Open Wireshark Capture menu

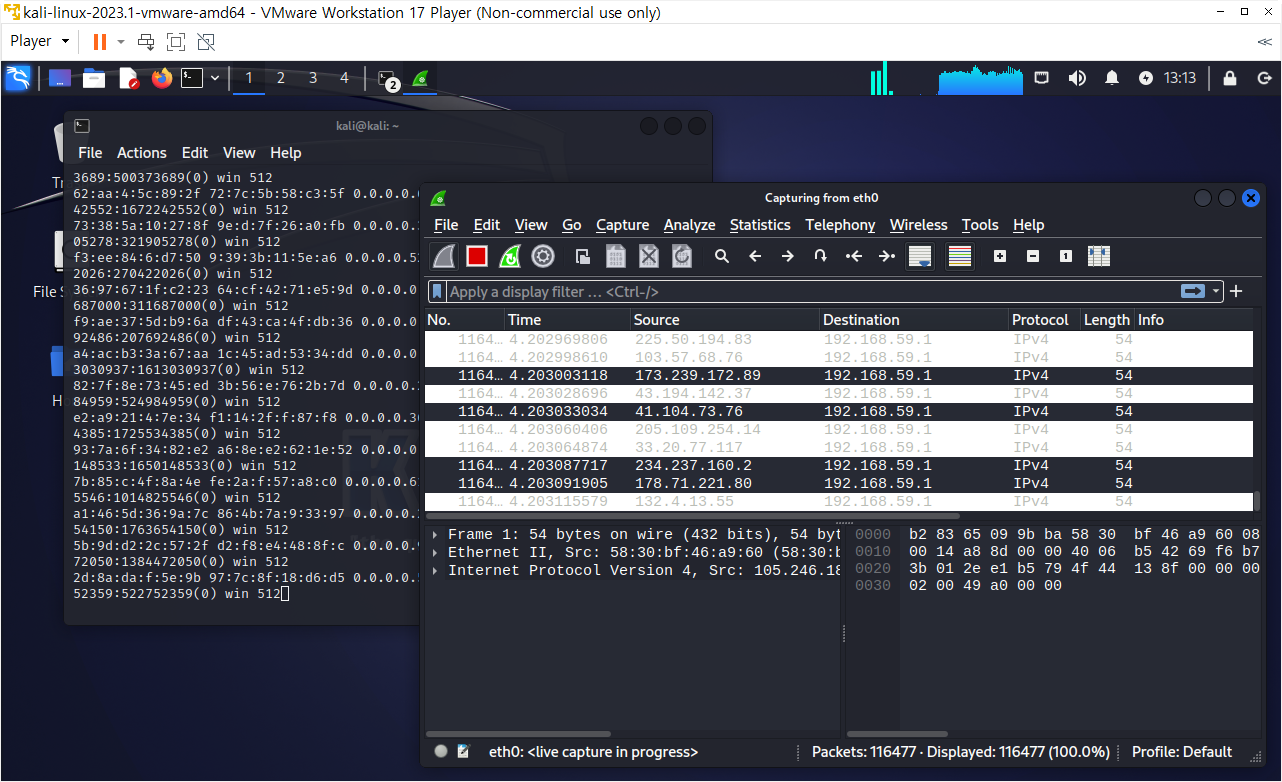coord(623,225)
